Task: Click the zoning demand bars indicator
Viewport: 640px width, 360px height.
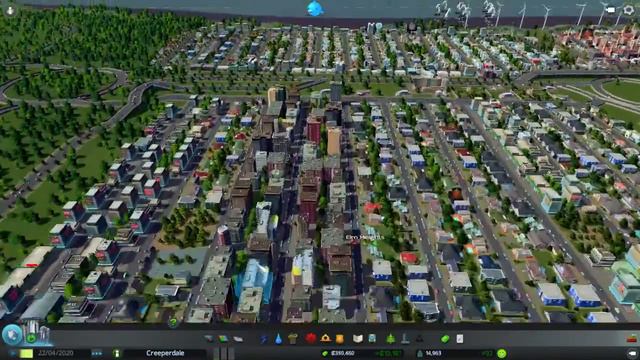Action: click(224, 353)
